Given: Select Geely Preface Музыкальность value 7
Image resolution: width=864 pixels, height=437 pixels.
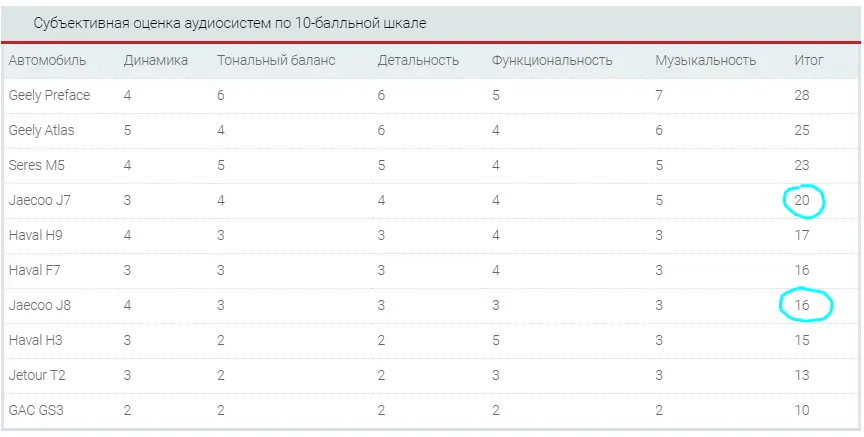Looking at the screenshot, I should 659,95.
